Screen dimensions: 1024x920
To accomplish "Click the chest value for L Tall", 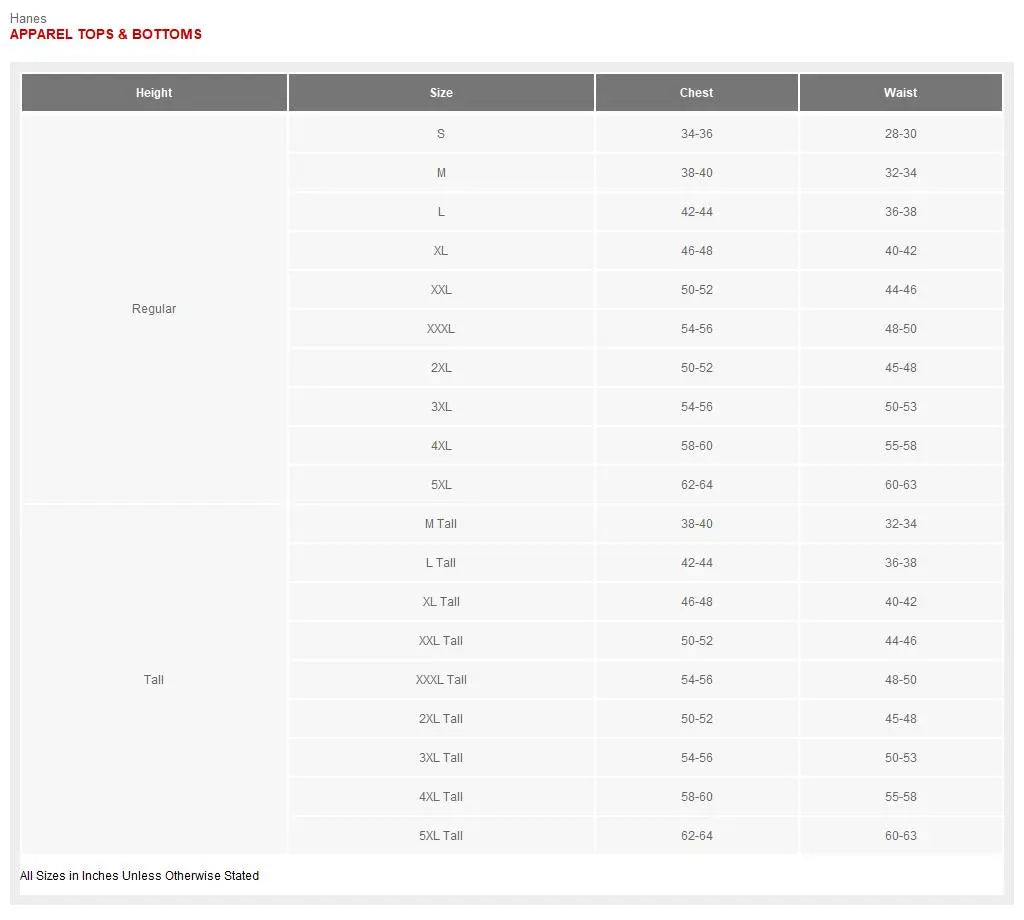I will click(x=696, y=563).
